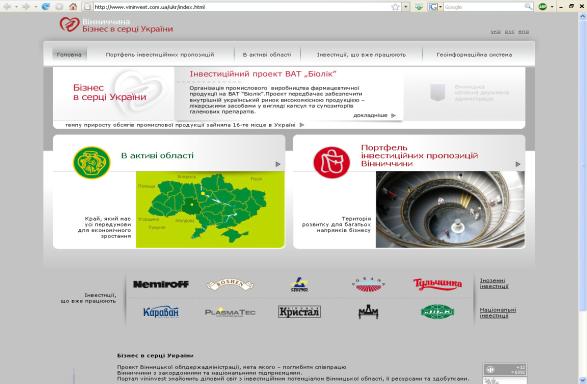Click the blue 'Караван' company logo
587x384 pixels.
tap(161, 312)
